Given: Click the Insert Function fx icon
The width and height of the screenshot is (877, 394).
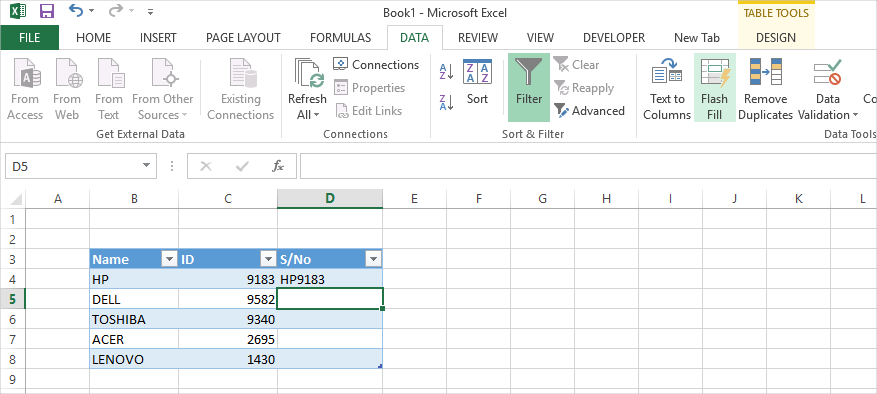Looking at the screenshot, I should [278, 166].
